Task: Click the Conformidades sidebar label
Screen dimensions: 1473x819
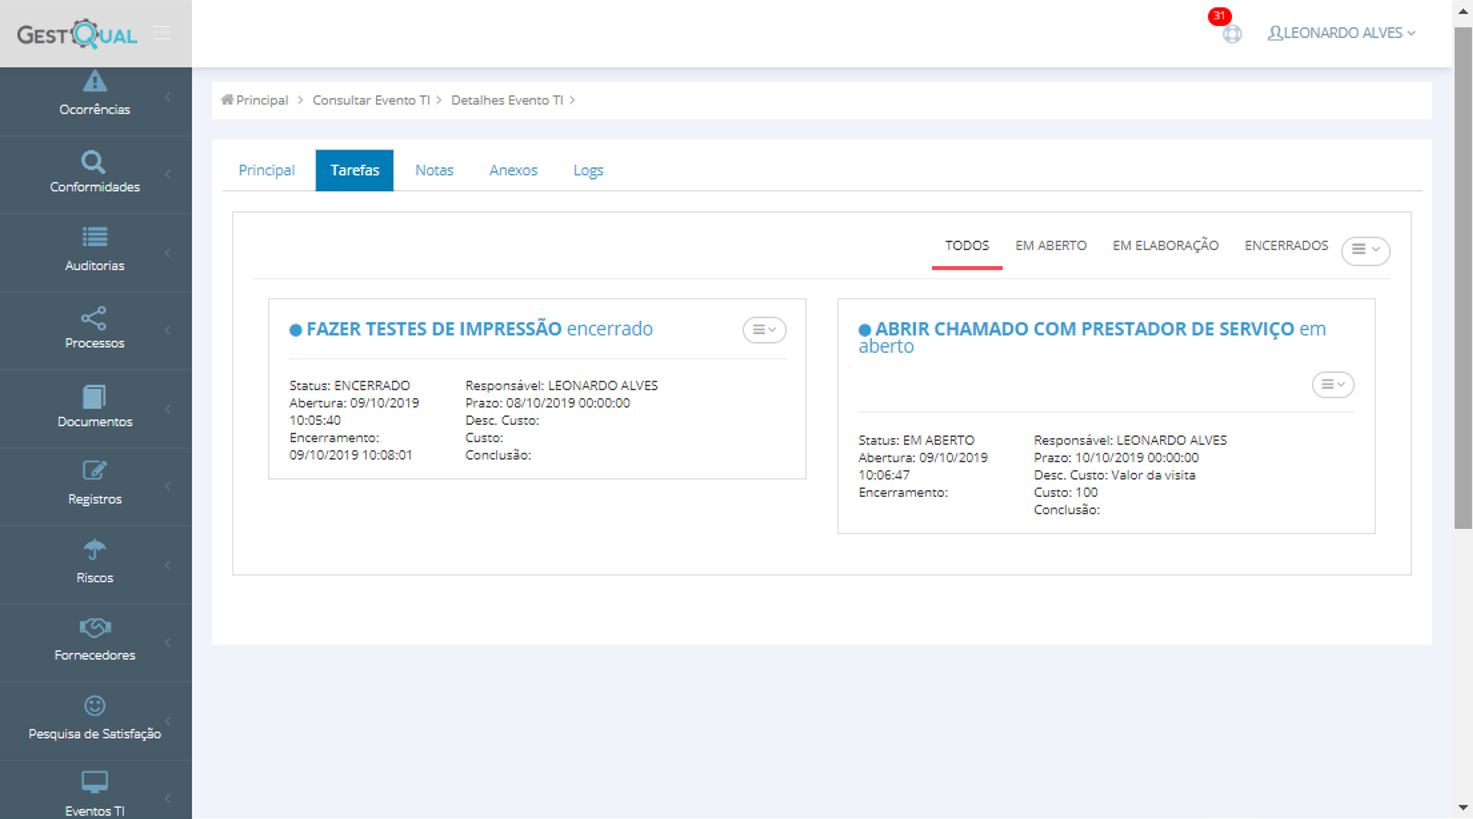Action: click(x=95, y=187)
